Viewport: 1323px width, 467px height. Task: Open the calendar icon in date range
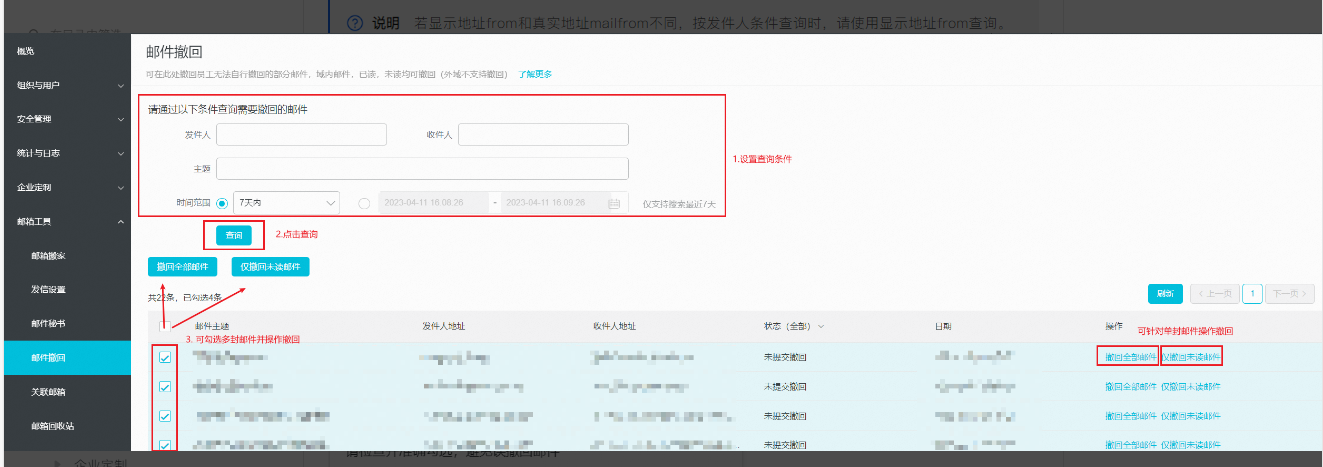(614, 203)
